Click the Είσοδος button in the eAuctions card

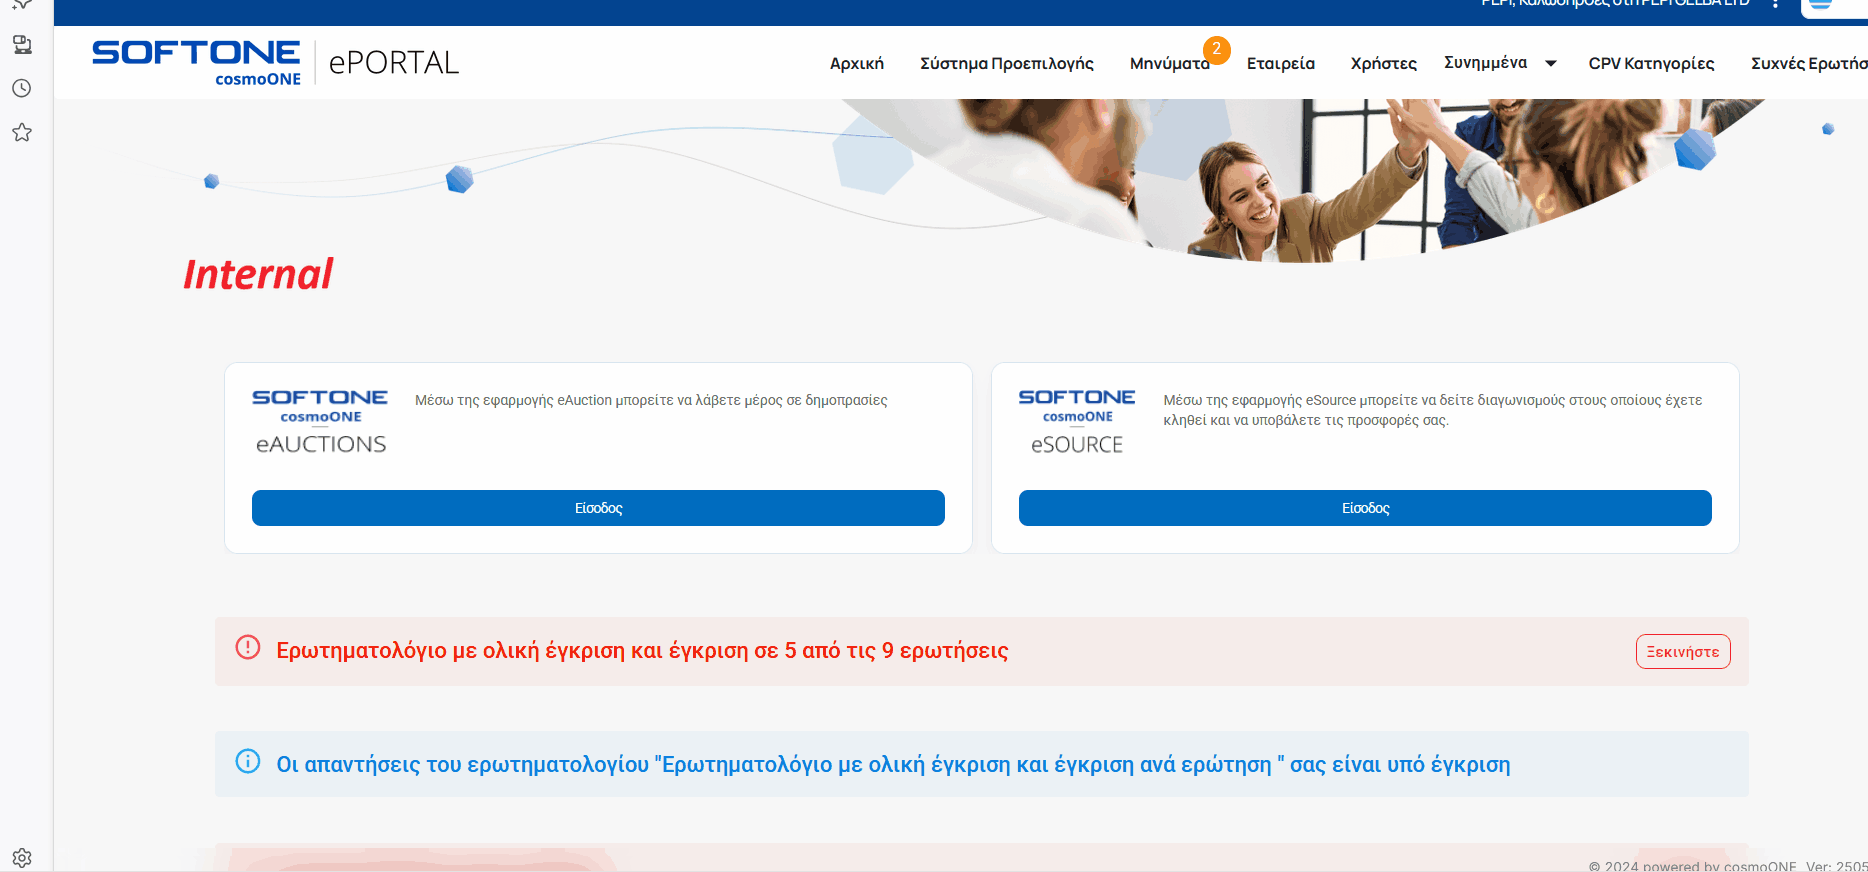[598, 508]
